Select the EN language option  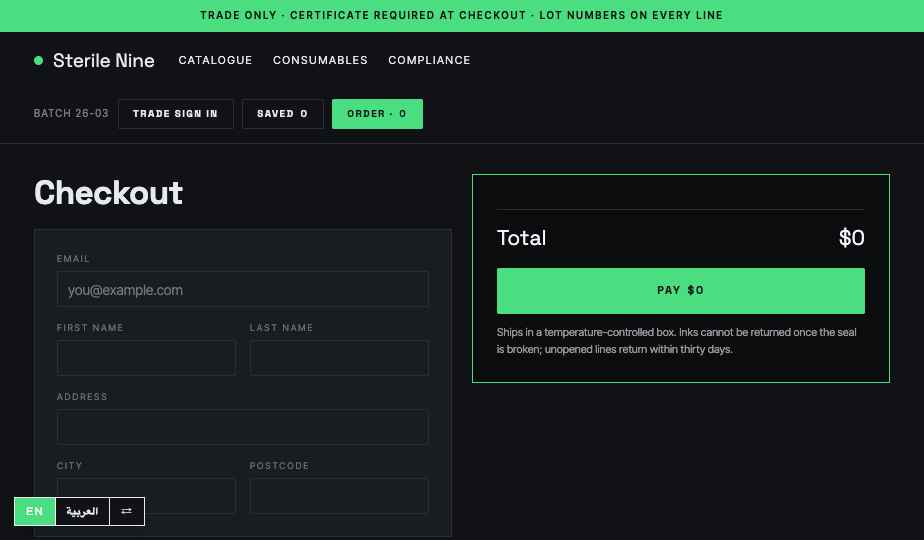coord(35,511)
